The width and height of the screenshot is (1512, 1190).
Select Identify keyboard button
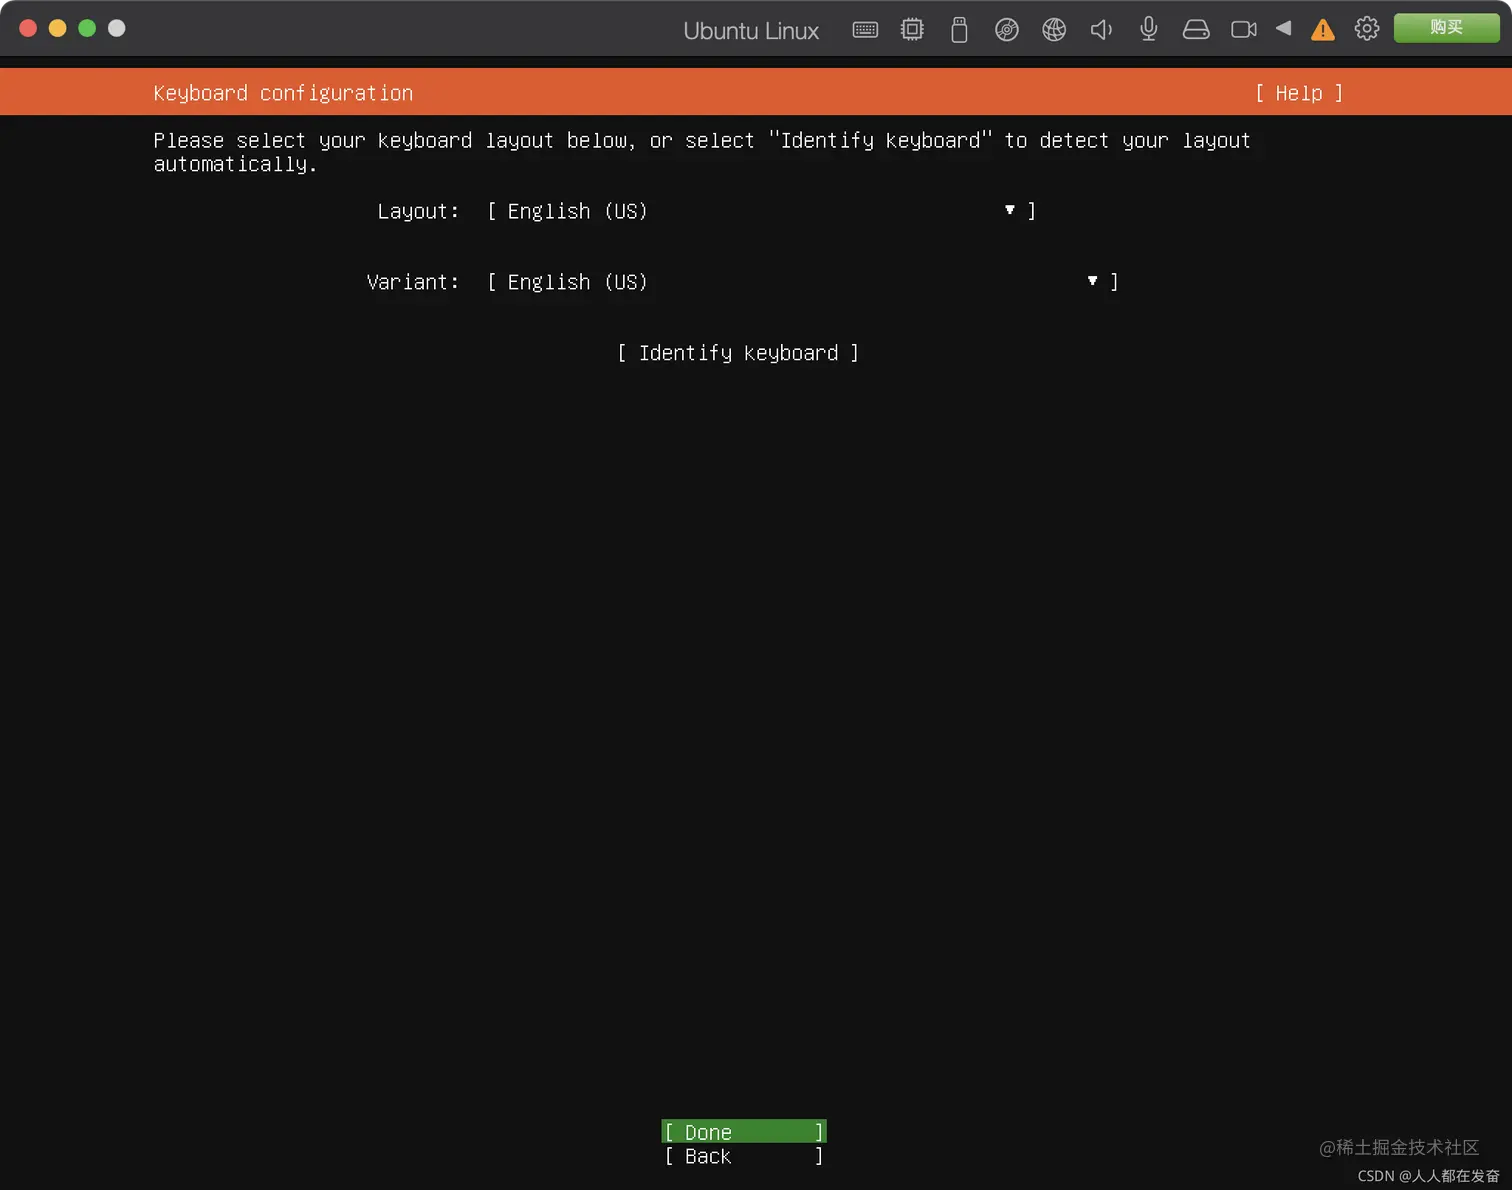coord(738,353)
